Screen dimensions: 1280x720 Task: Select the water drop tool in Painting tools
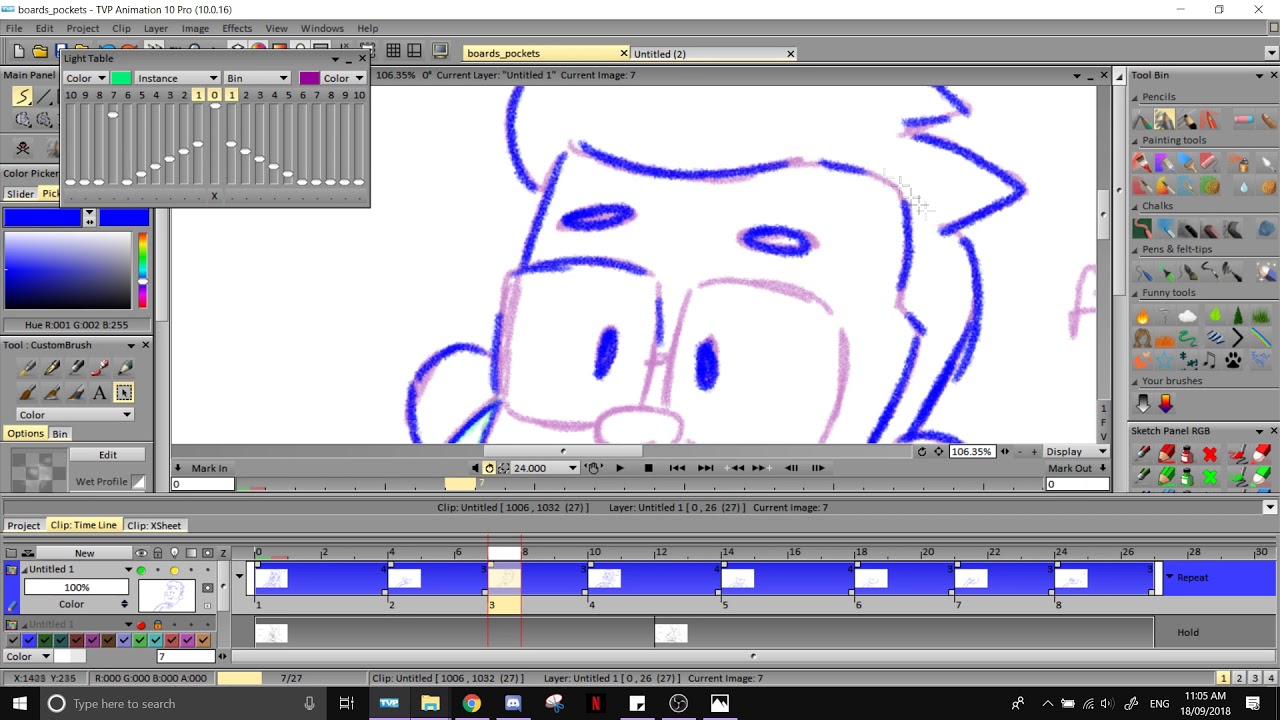point(1243,186)
